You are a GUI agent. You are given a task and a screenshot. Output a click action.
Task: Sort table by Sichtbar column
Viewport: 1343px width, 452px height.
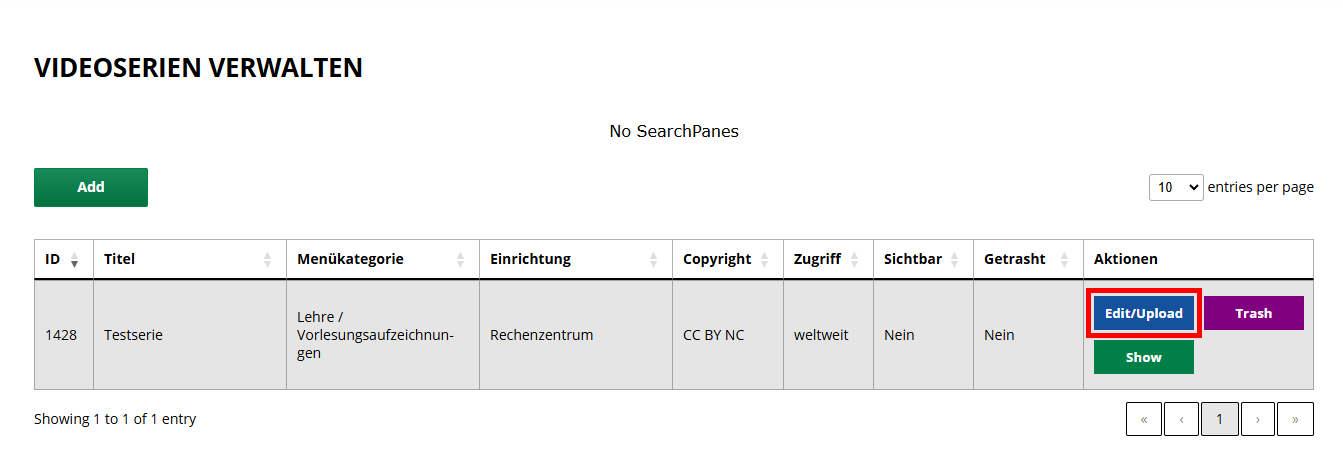pos(922,259)
